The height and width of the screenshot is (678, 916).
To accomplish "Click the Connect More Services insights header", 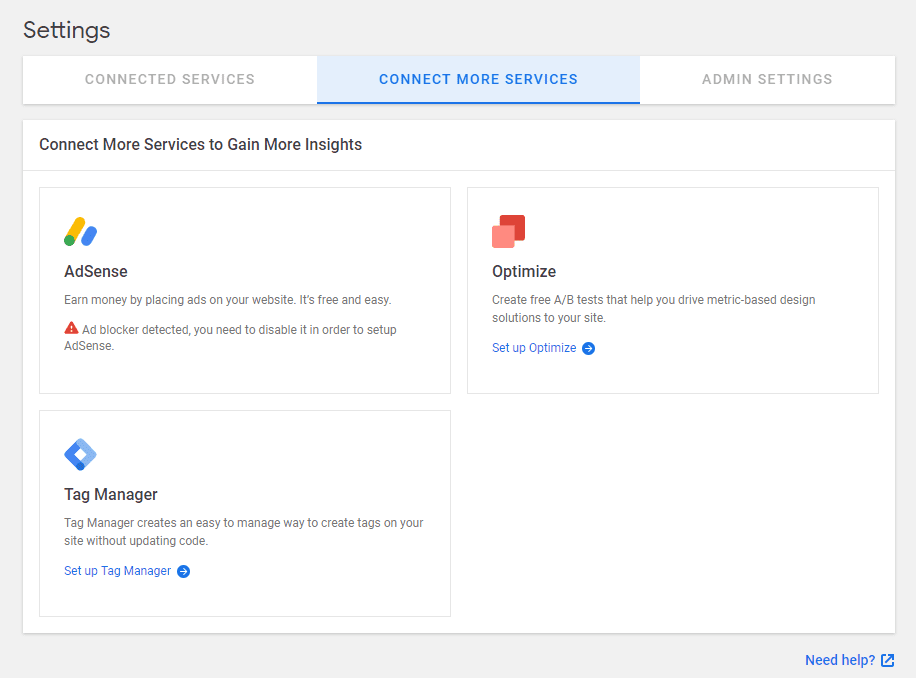I will pos(199,144).
